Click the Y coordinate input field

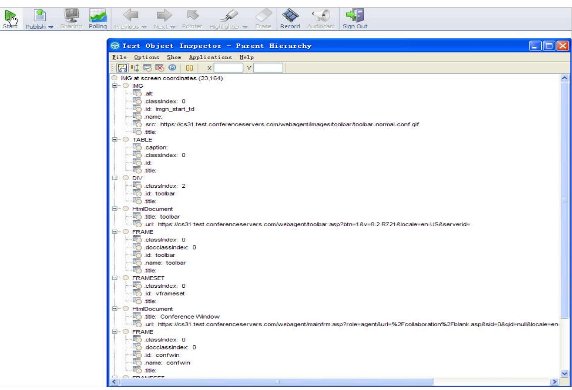click(x=268, y=68)
